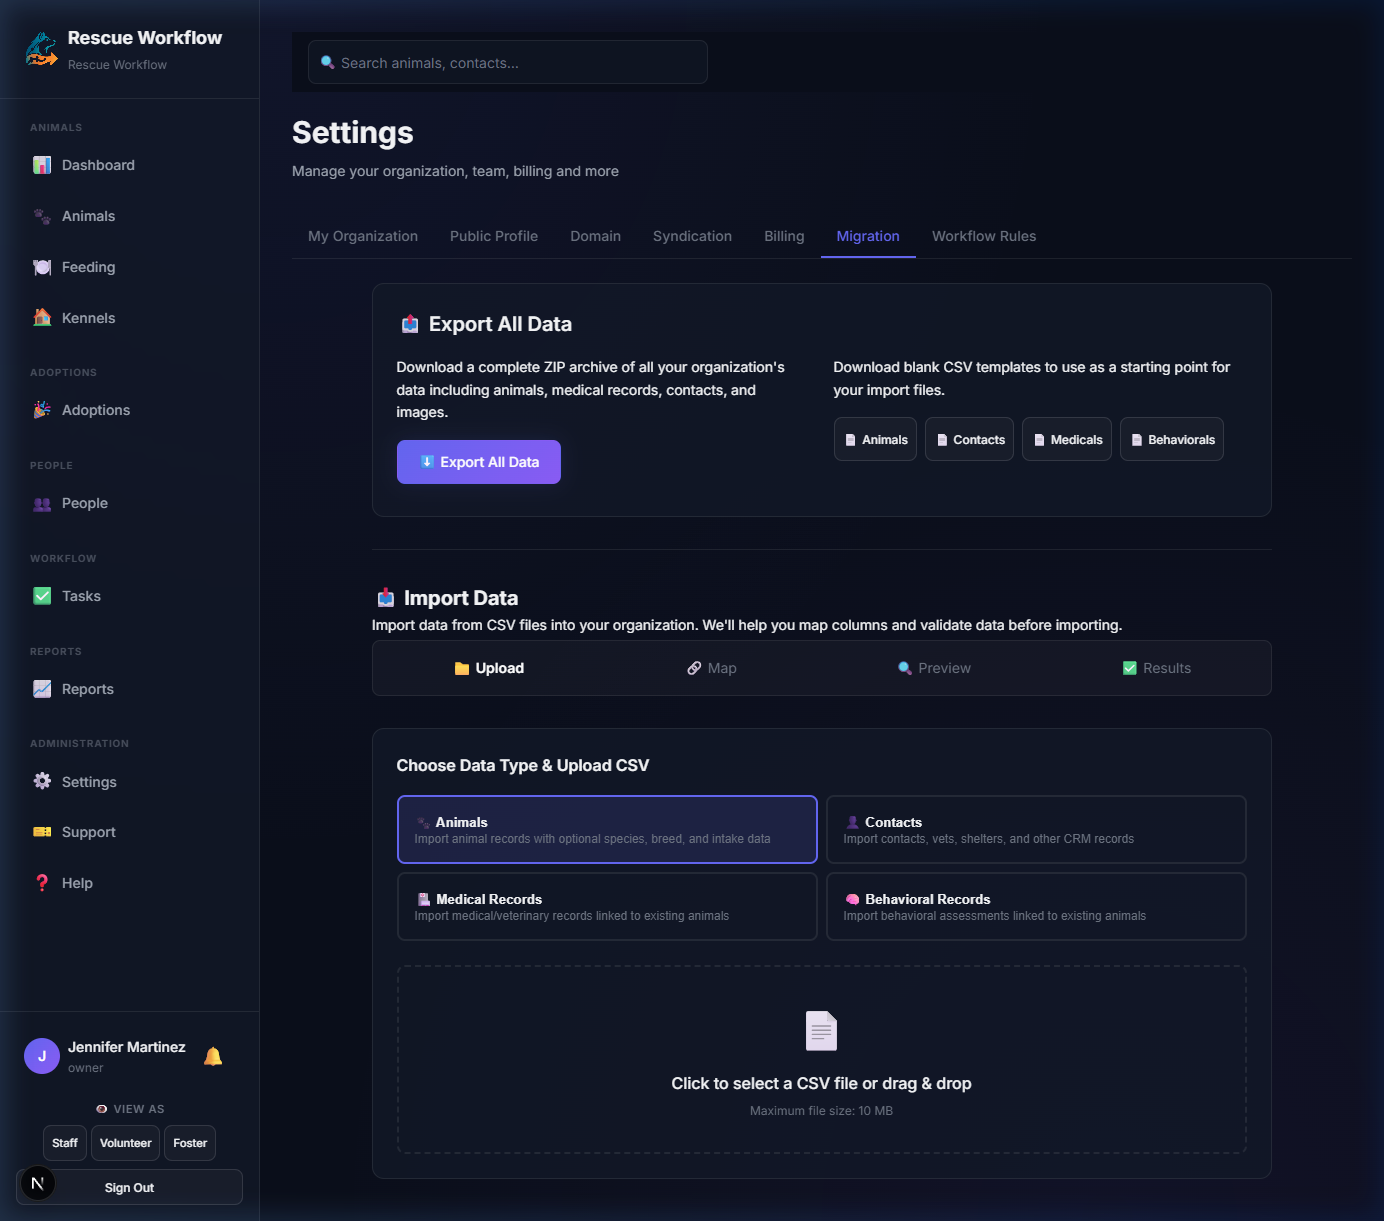
Task: Click the notification bell icon
Action: [x=213, y=1056]
